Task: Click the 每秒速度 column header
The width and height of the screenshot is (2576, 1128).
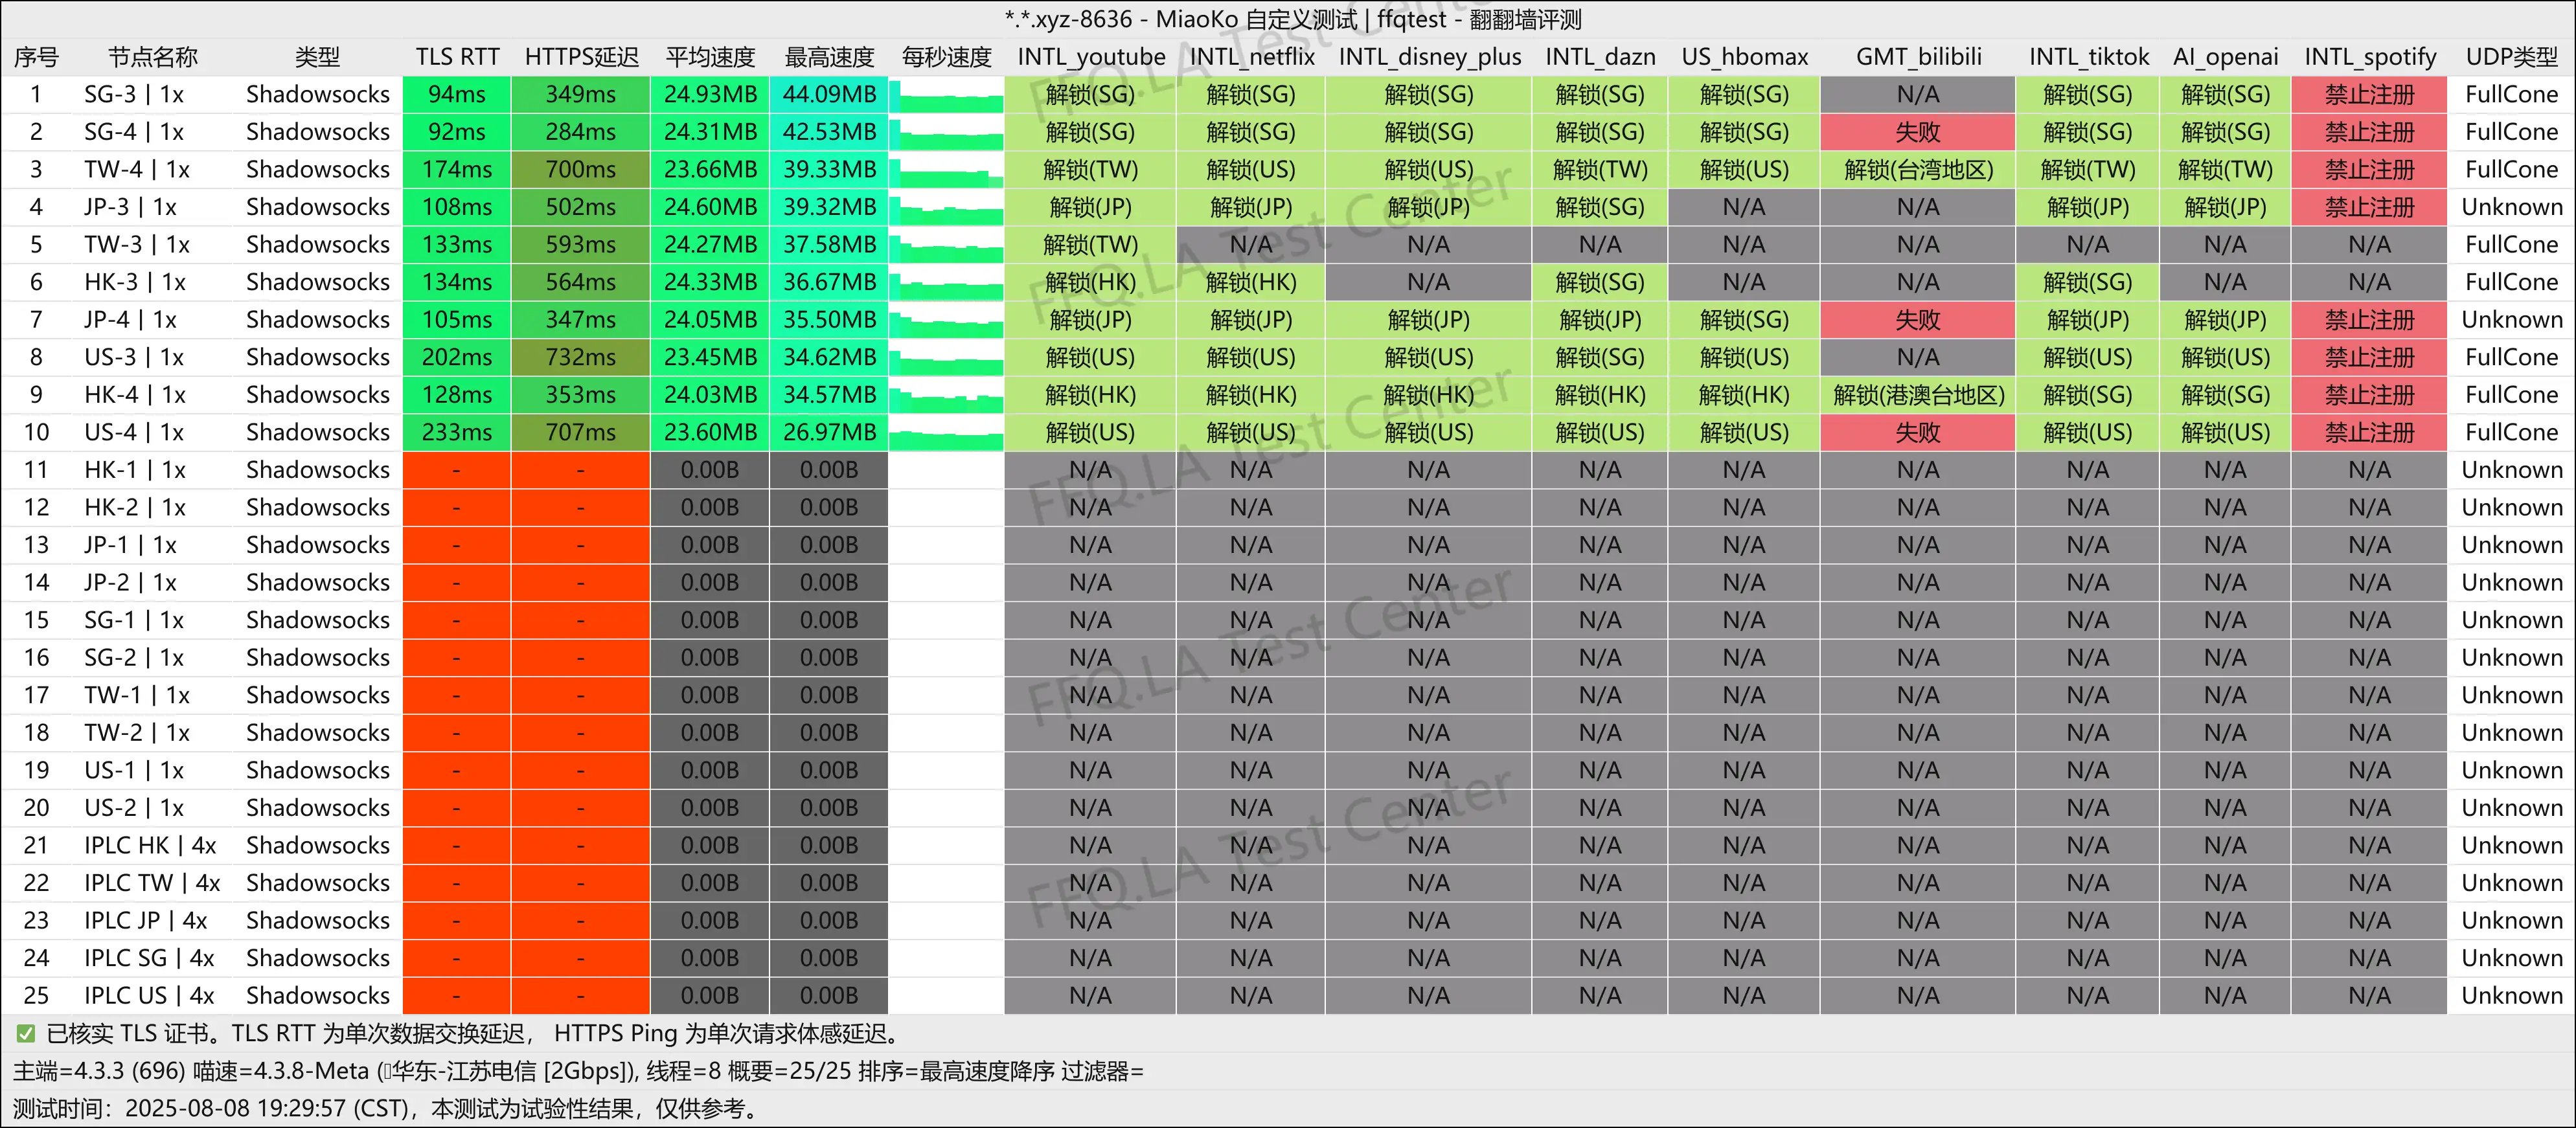Action: [x=946, y=57]
